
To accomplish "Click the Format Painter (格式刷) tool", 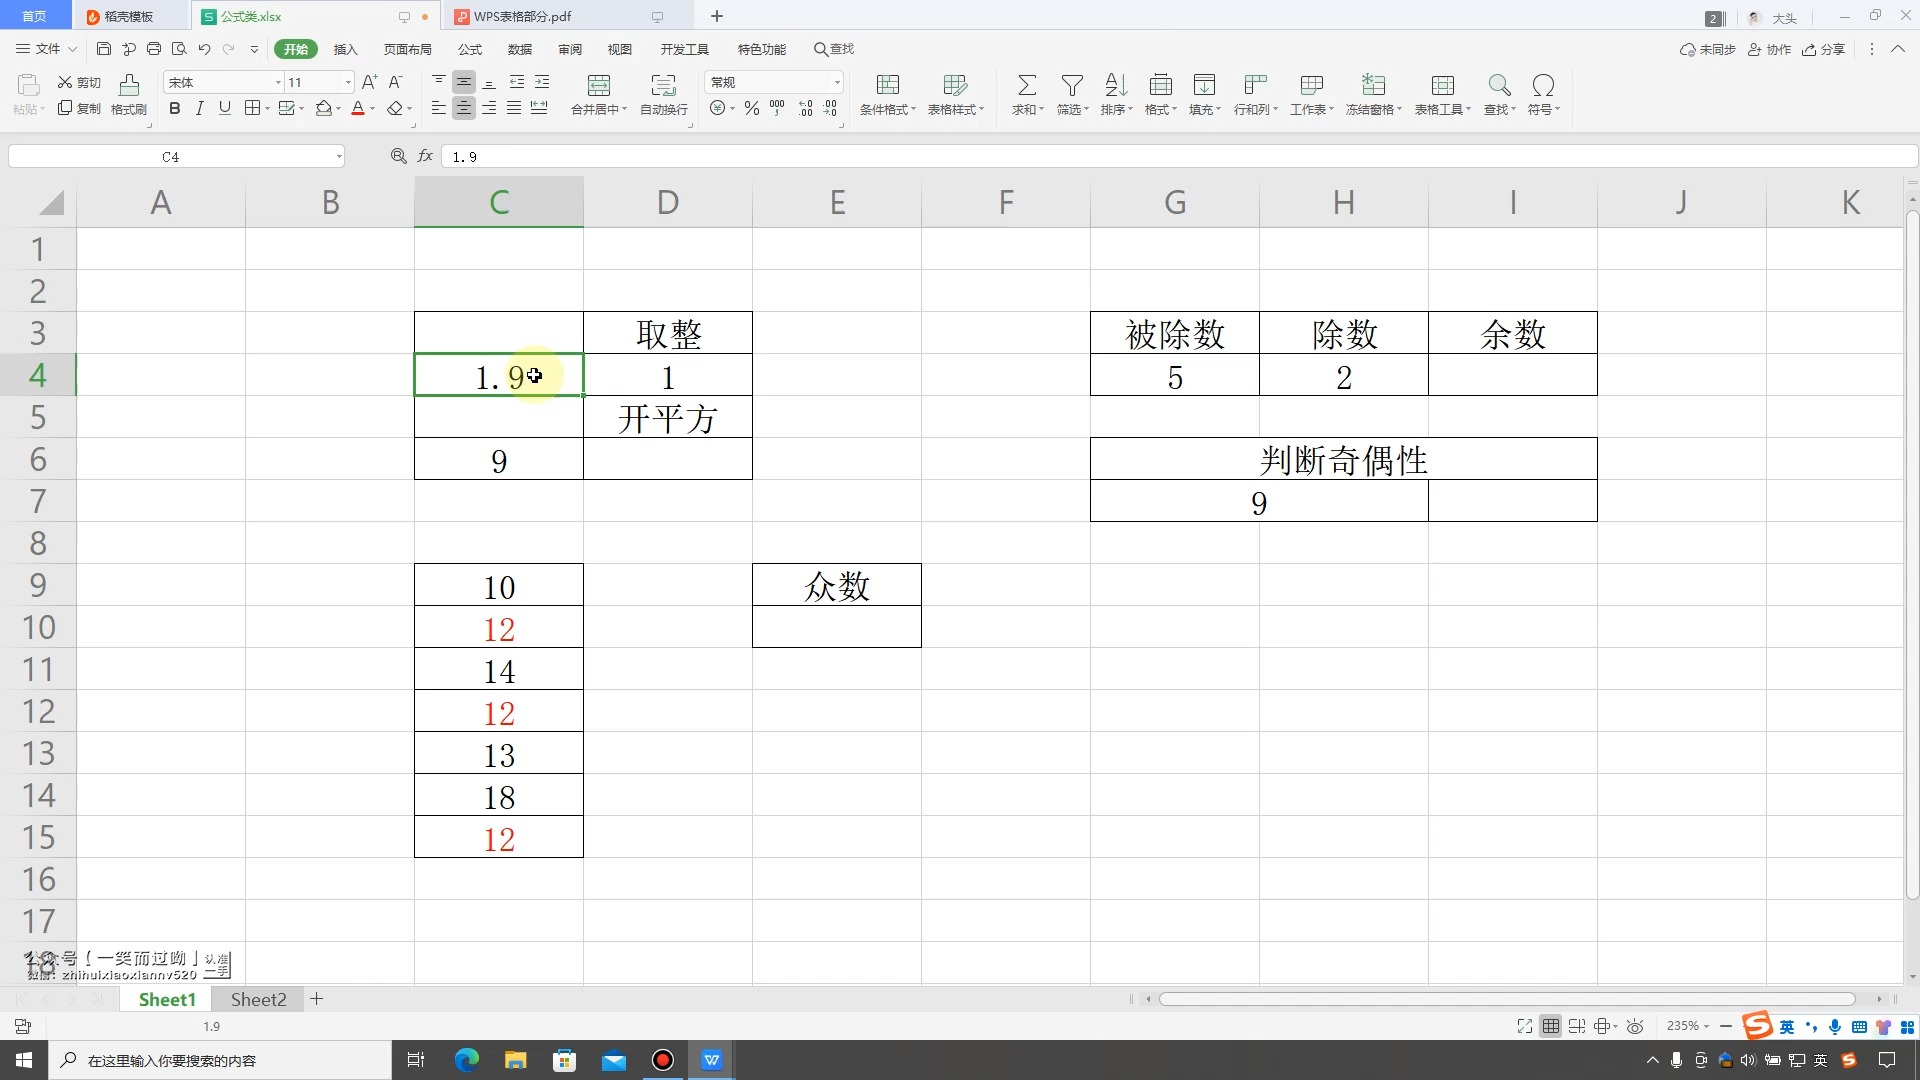I will pos(129,95).
